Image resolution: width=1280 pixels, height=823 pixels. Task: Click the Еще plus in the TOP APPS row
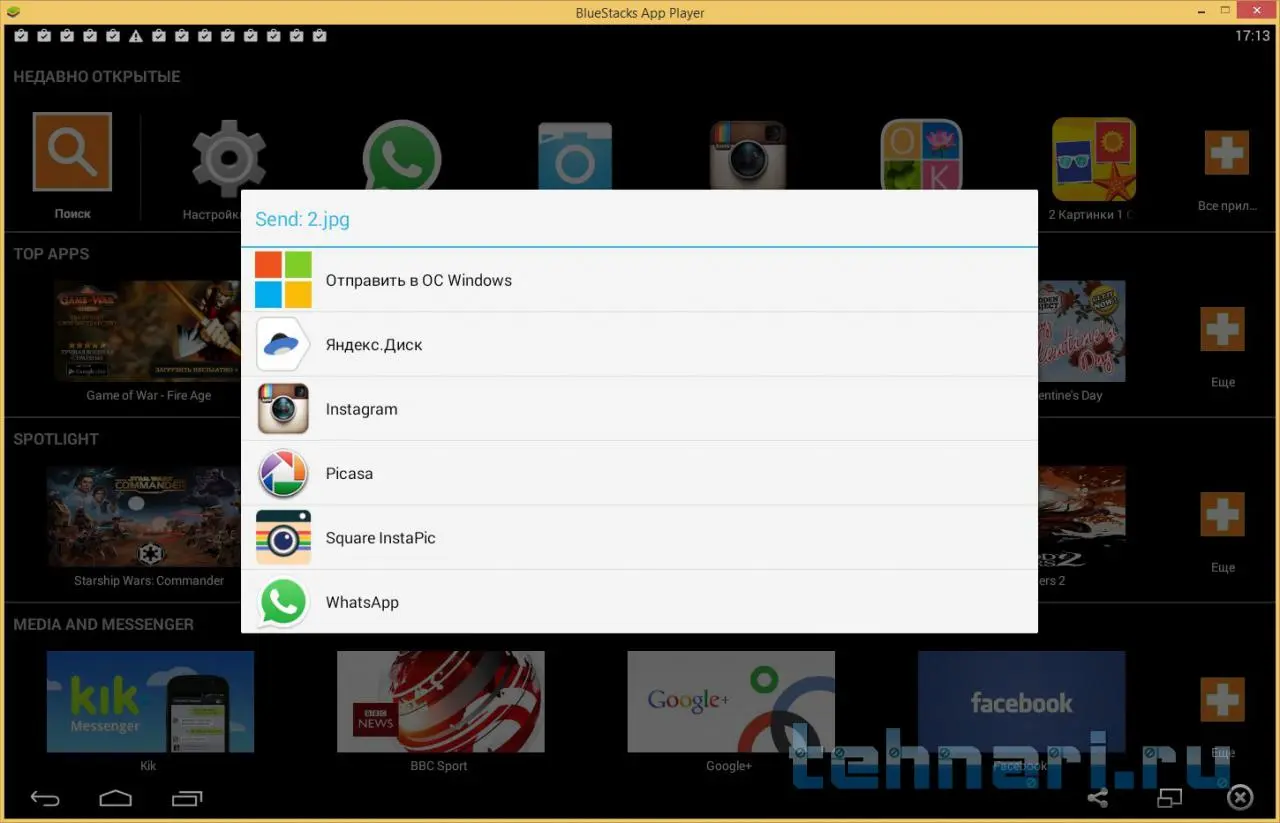[x=1222, y=329]
